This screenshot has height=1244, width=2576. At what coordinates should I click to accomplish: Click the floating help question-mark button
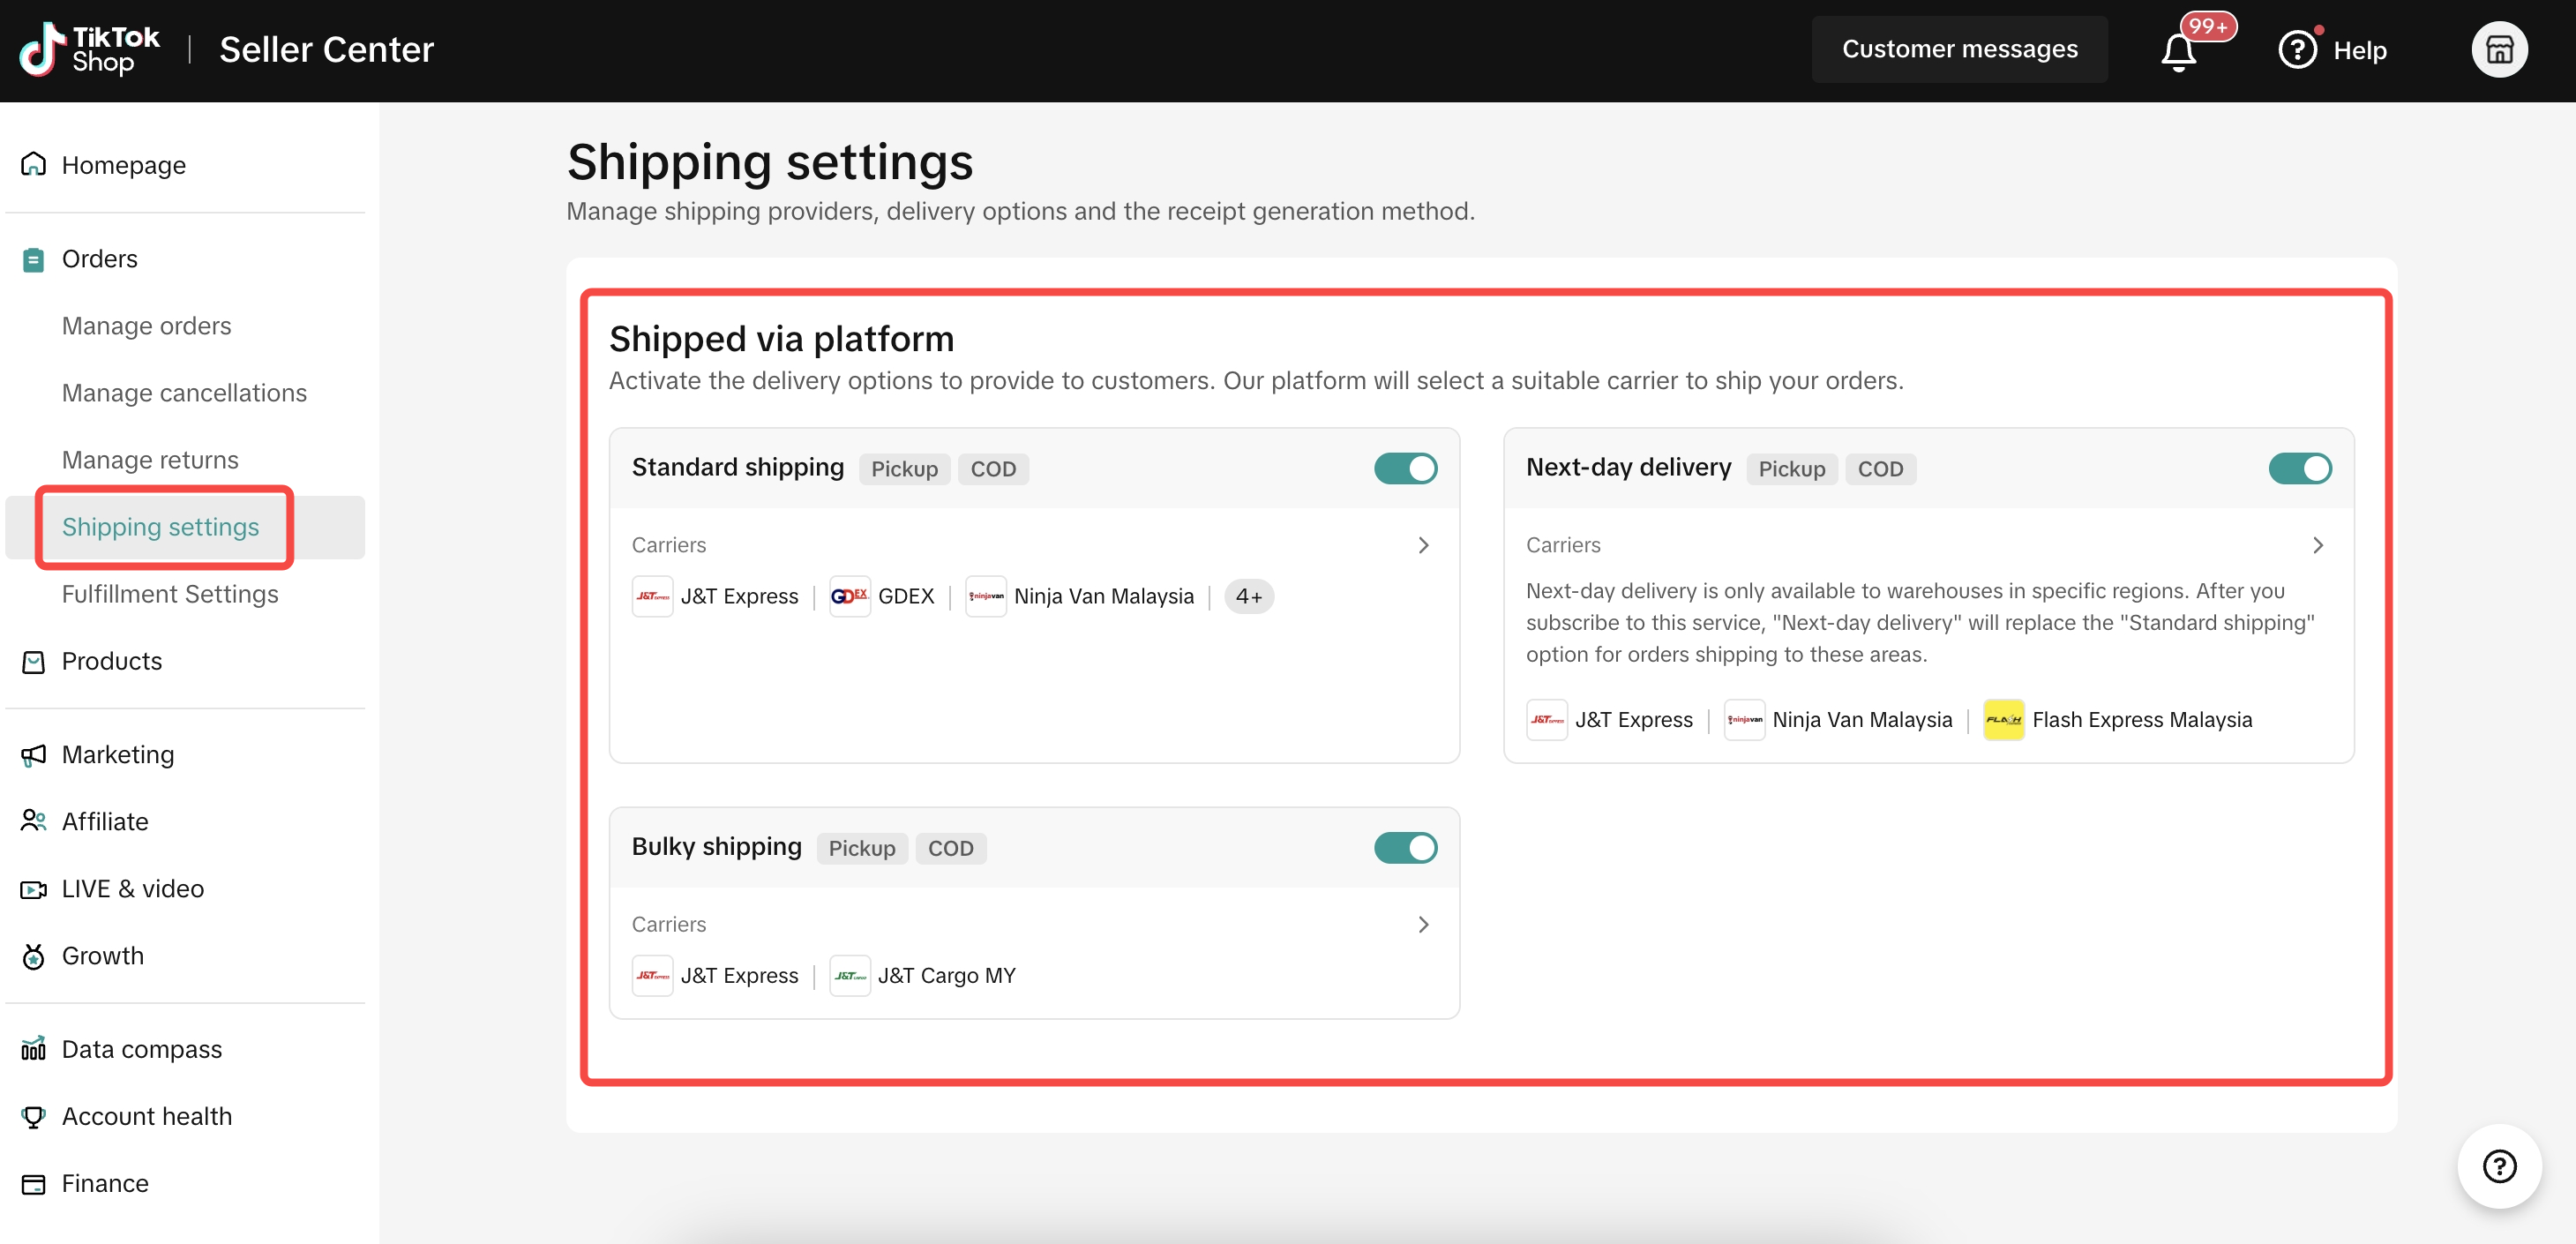coord(2498,1166)
